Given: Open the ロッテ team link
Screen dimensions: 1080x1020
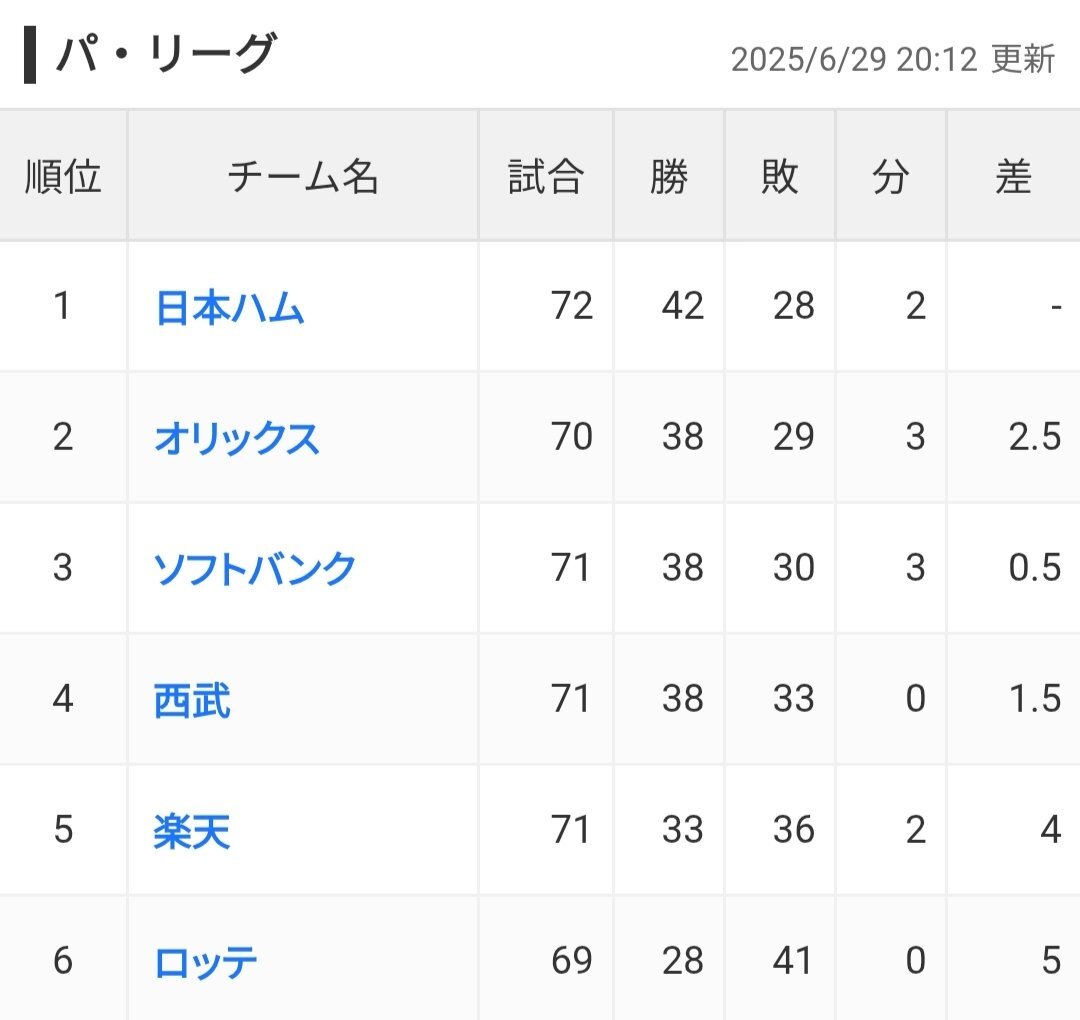Looking at the screenshot, I should (206, 962).
